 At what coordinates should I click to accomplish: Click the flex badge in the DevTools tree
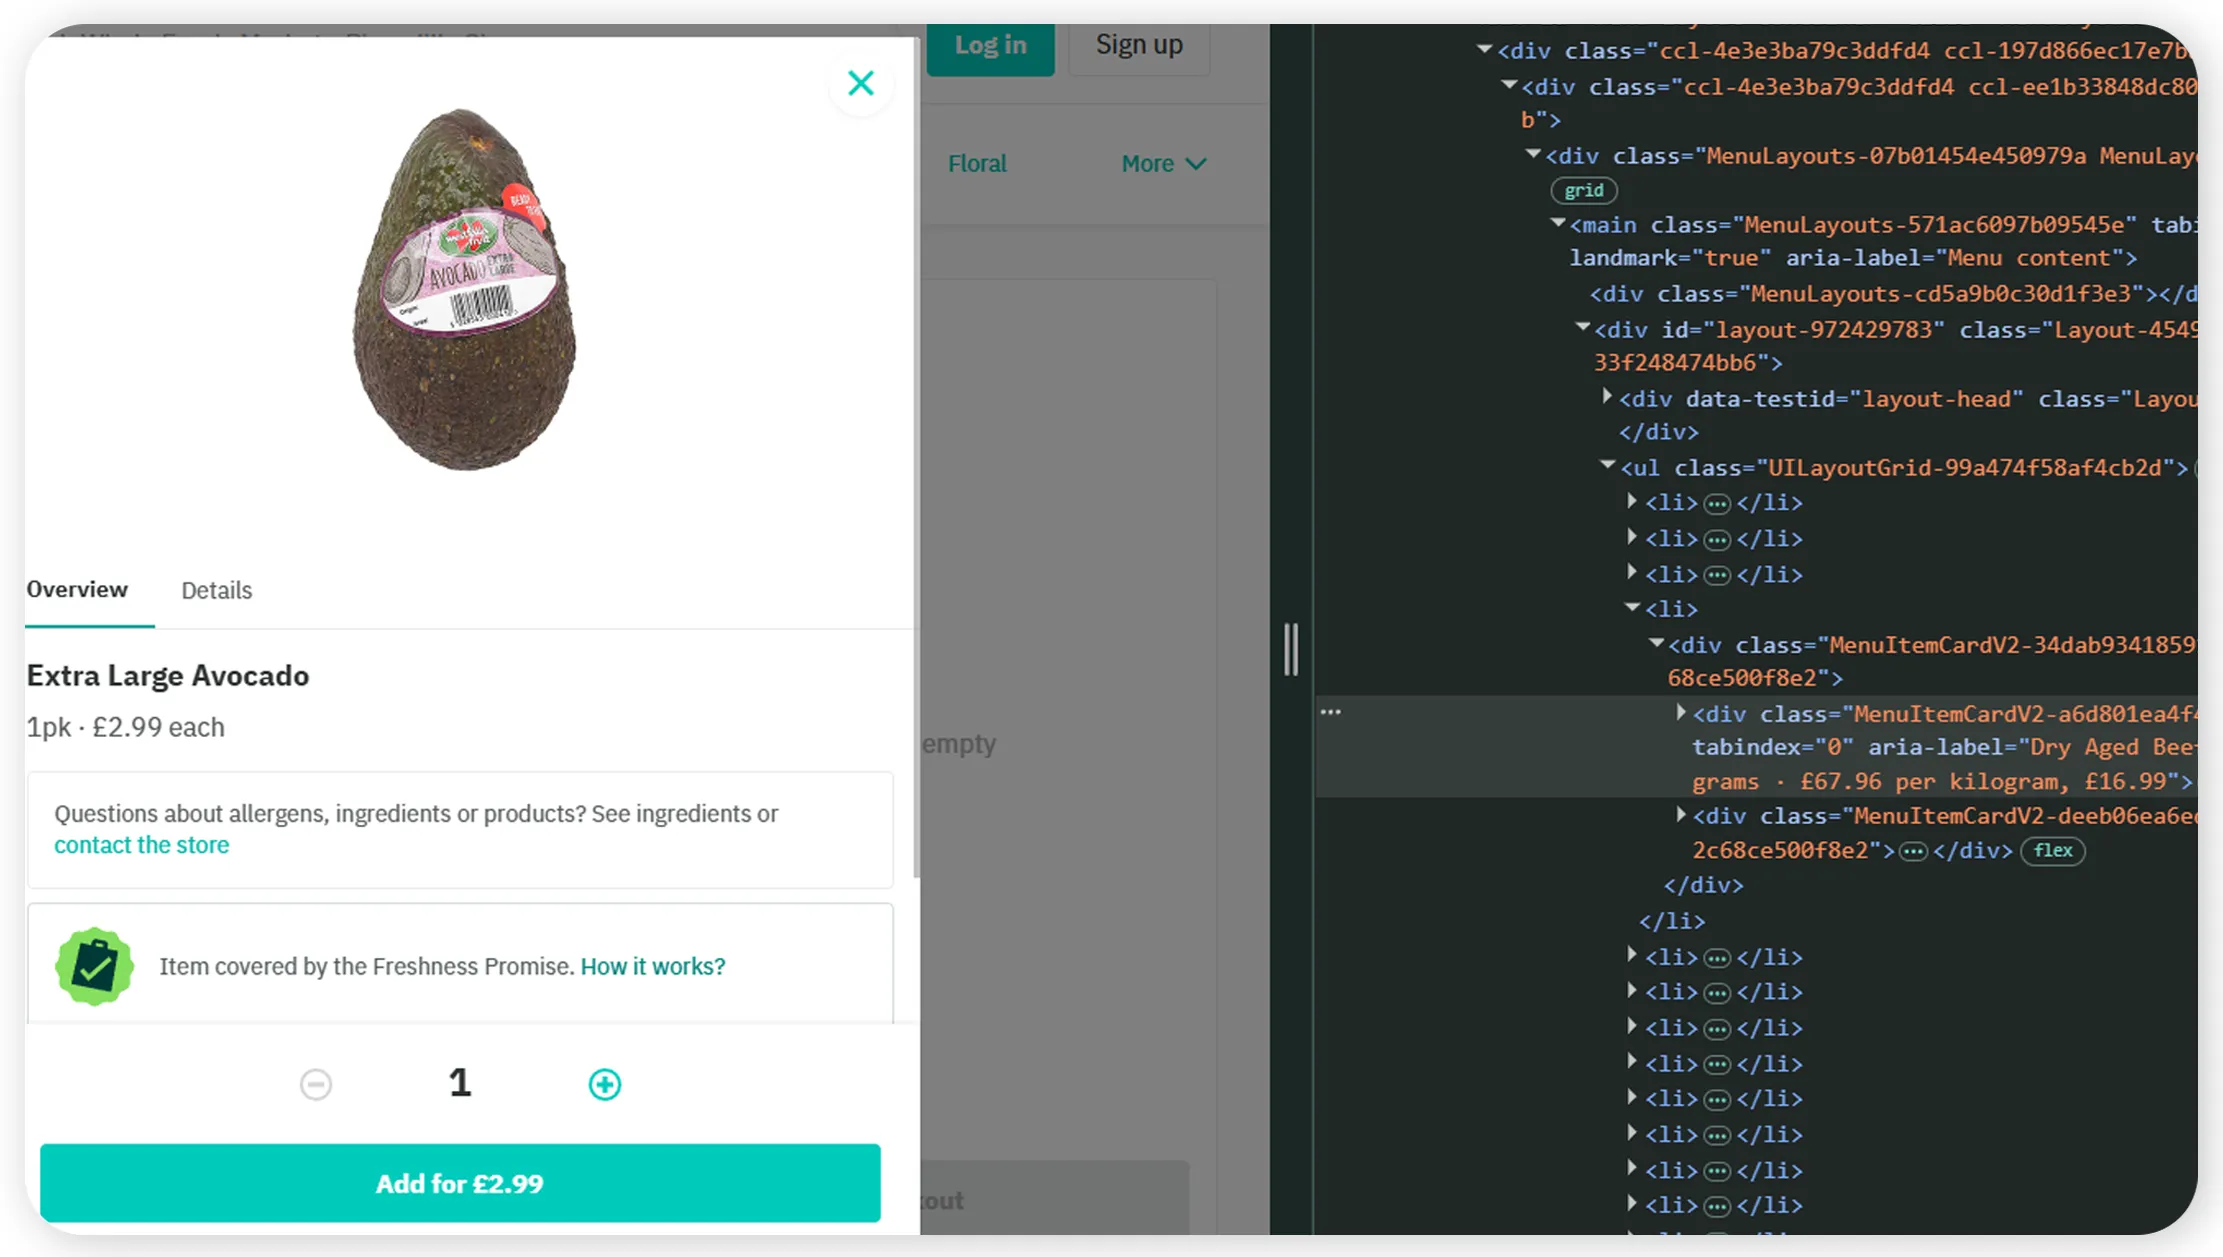click(2053, 850)
